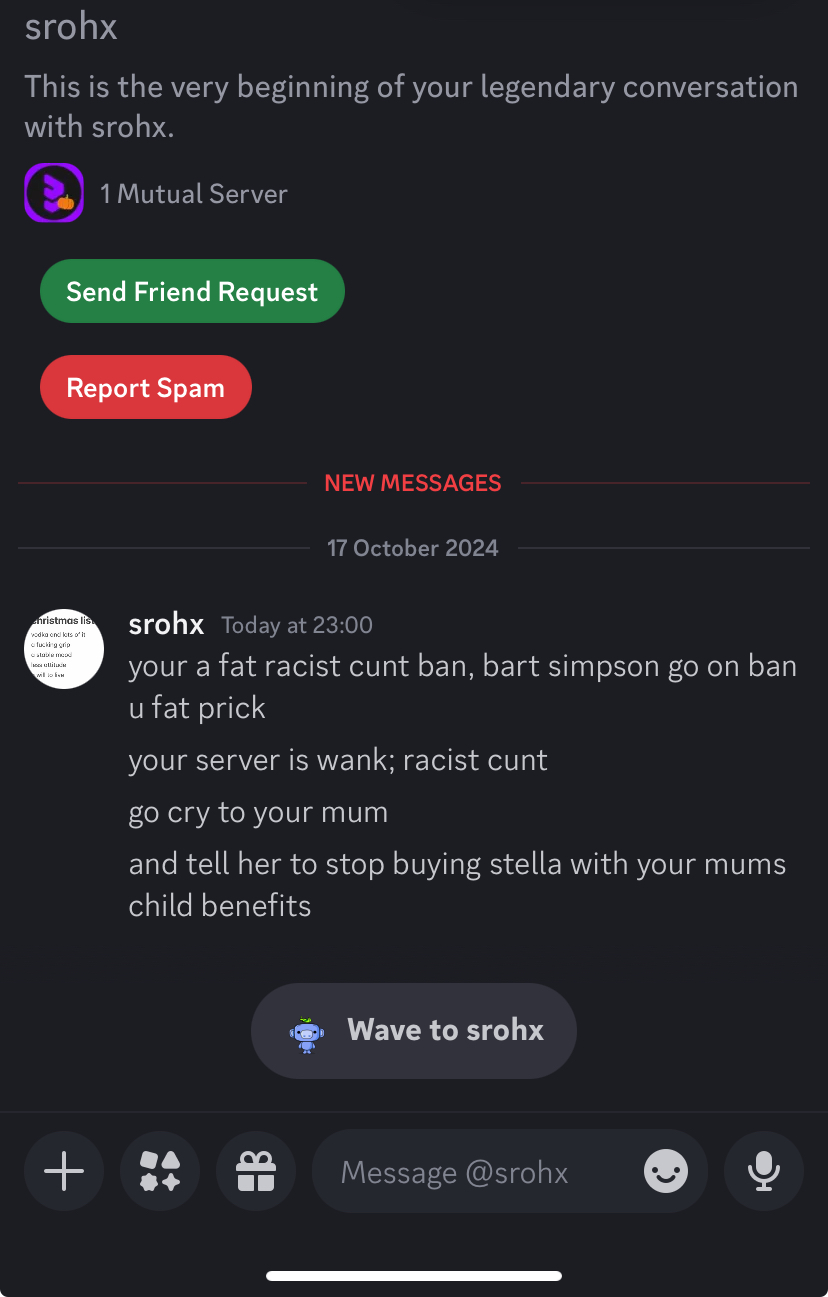Open srohx's profile avatar in message
Viewport: 828px width, 1297px height.
pyautogui.click(x=64, y=648)
